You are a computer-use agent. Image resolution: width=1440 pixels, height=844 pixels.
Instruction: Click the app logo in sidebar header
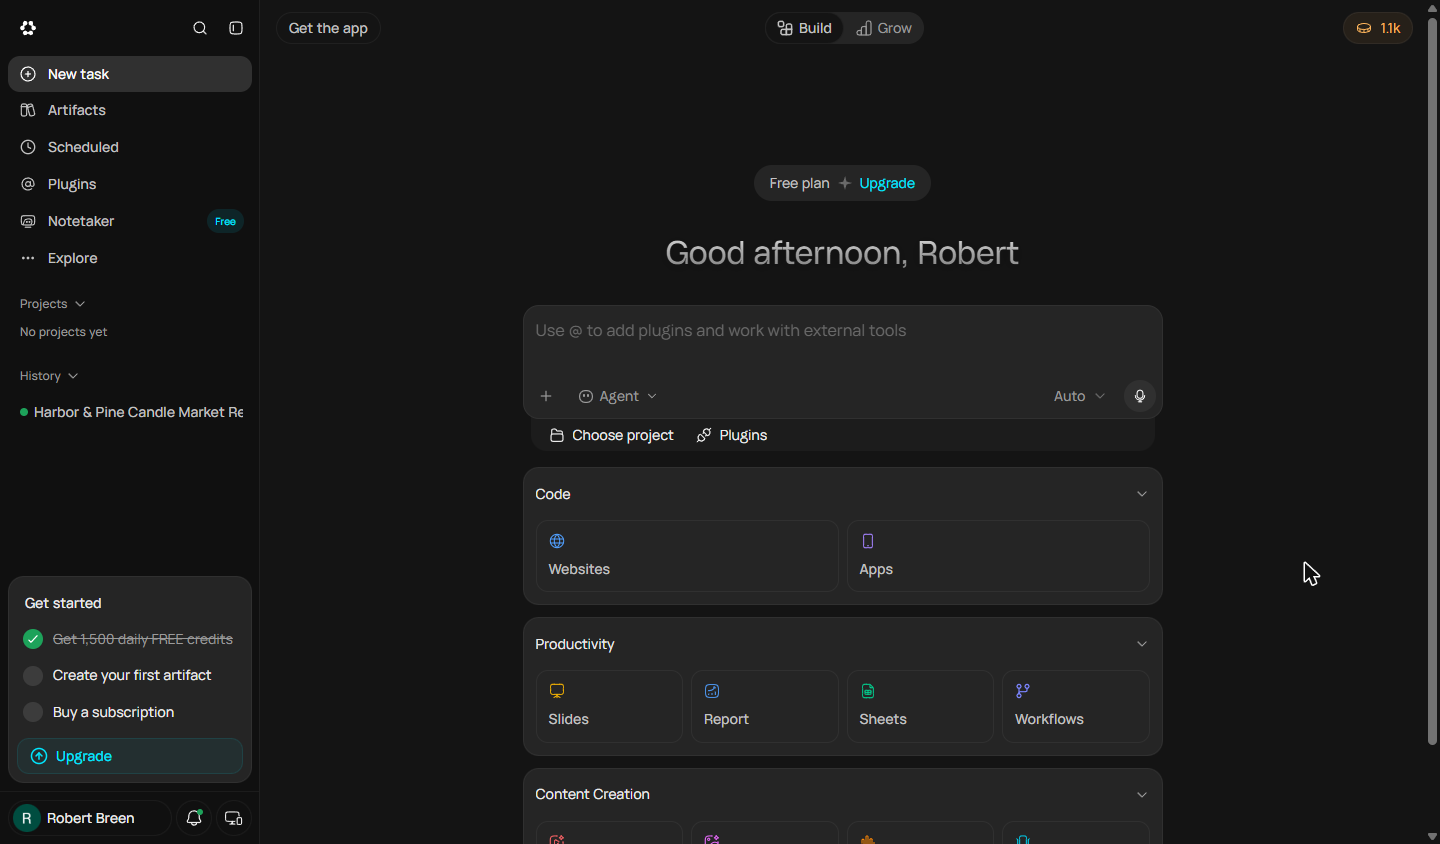[x=28, y=28]
